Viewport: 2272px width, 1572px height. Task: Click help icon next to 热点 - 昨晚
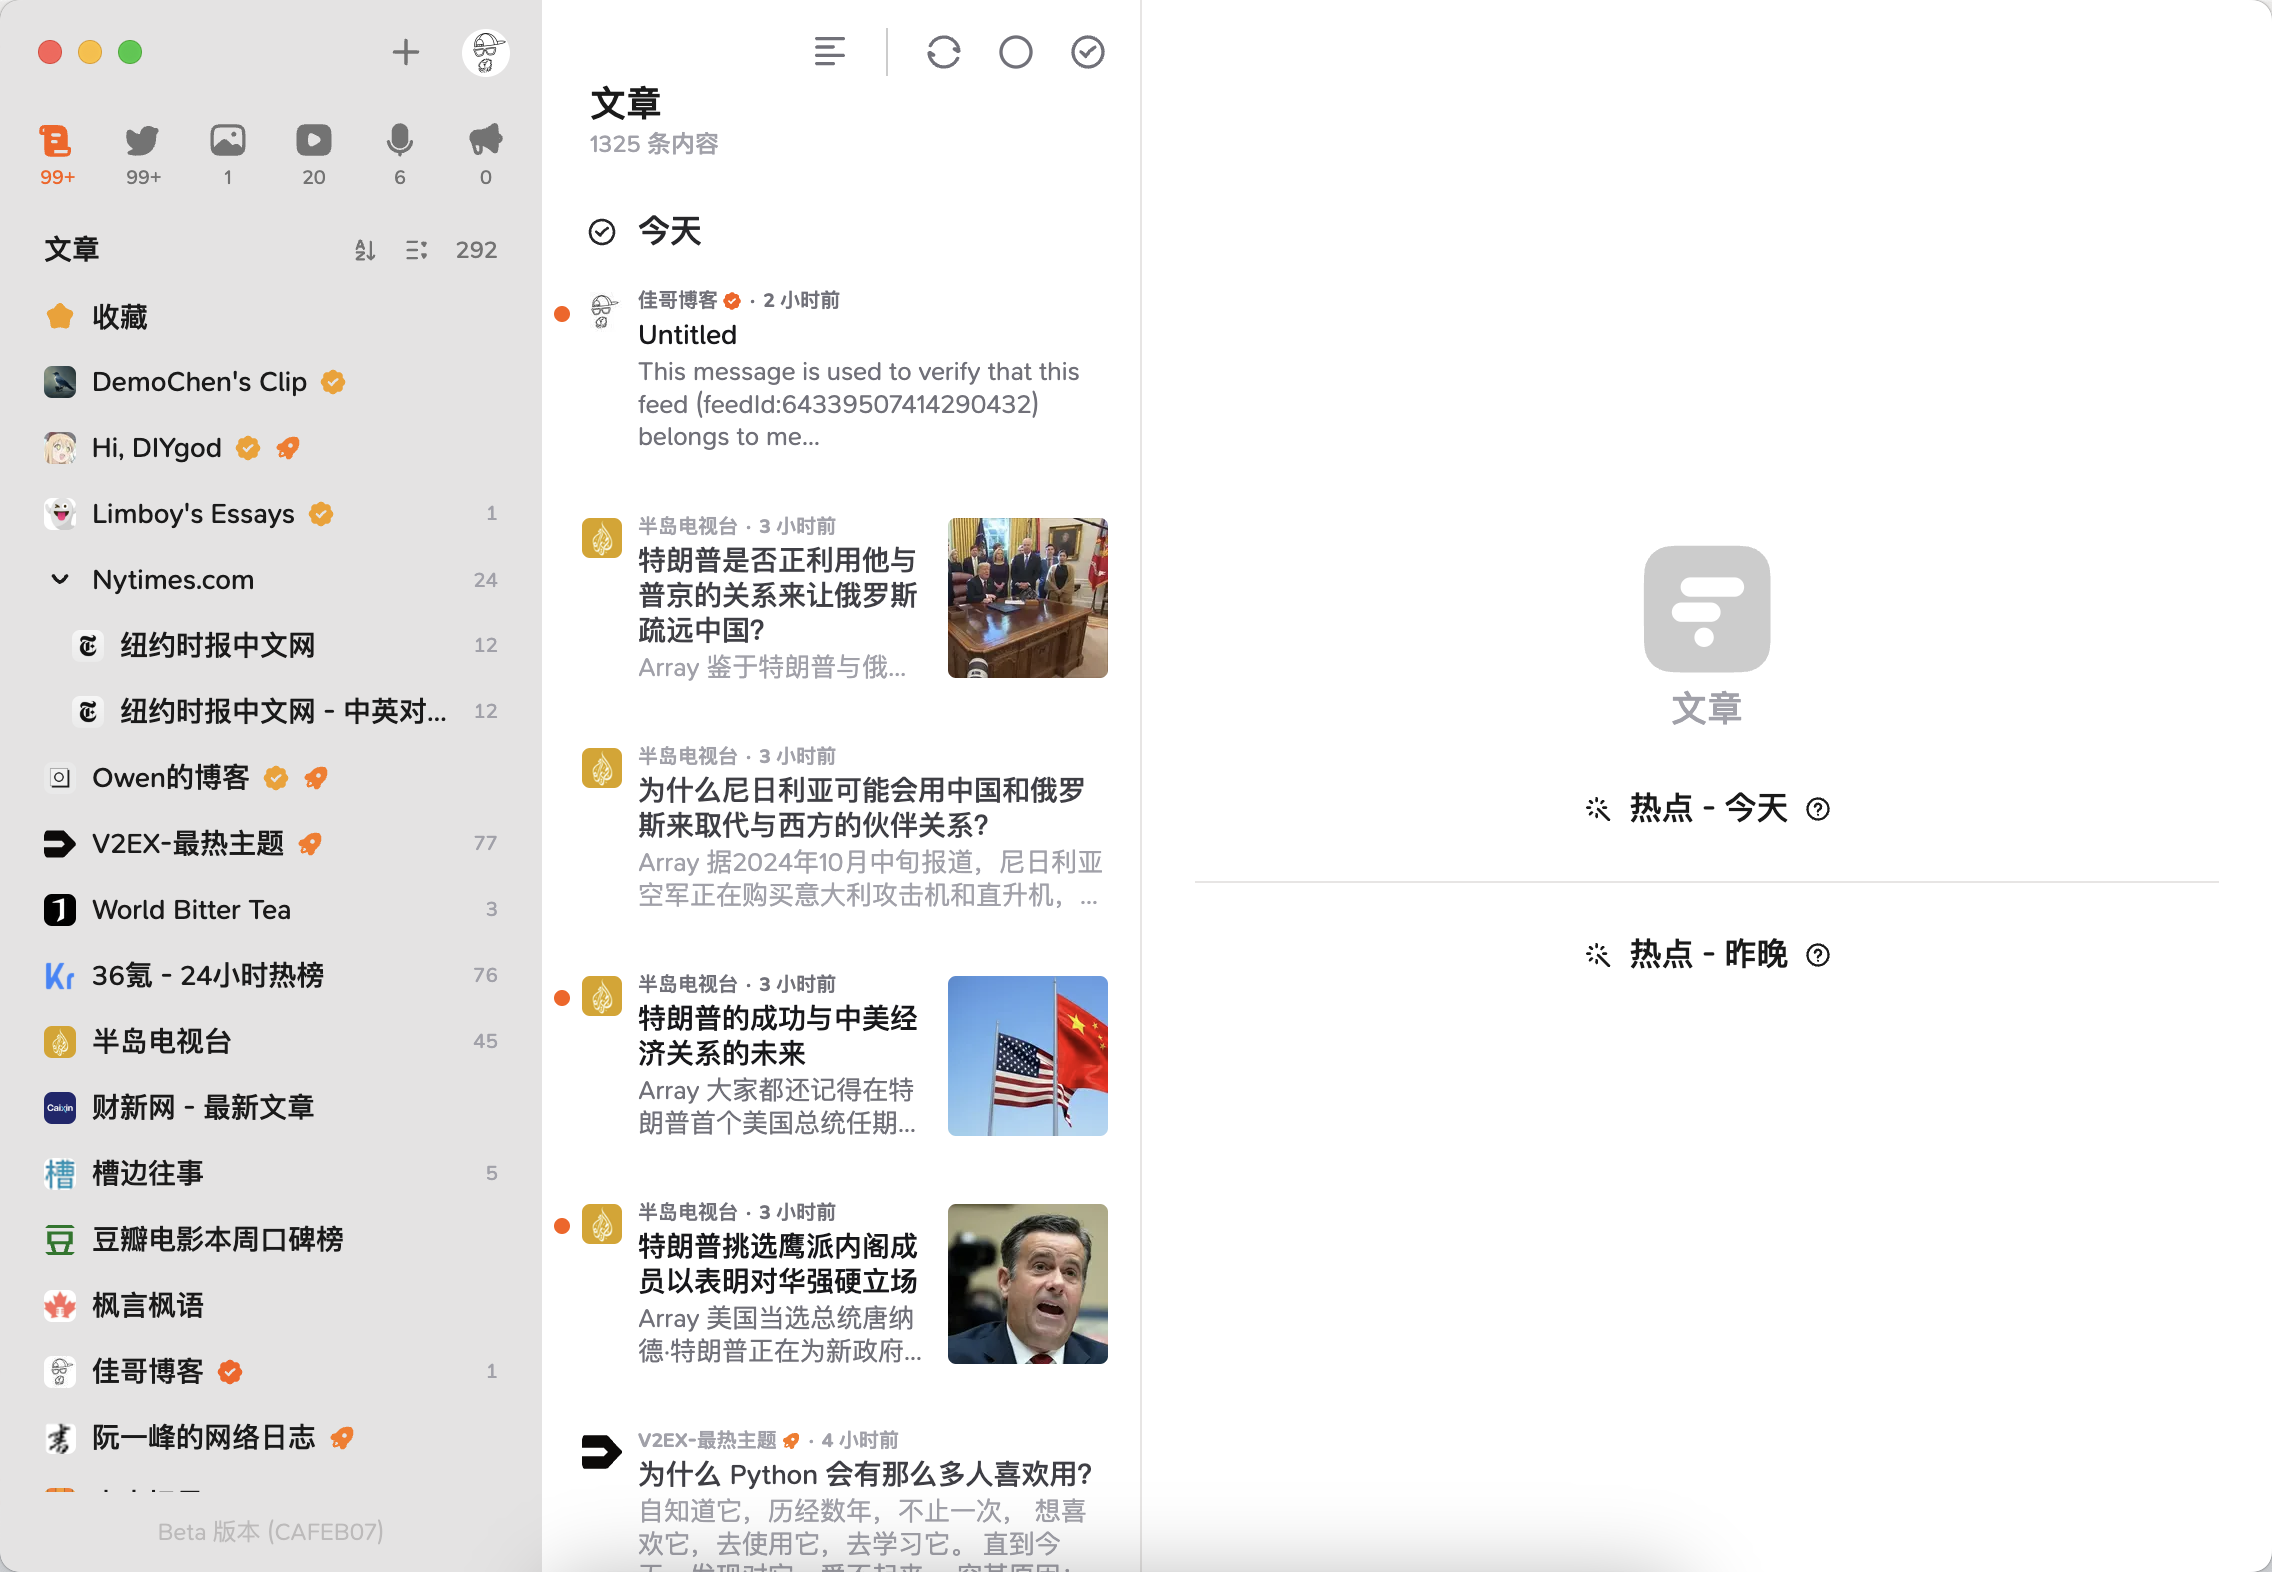point(1818,955)
